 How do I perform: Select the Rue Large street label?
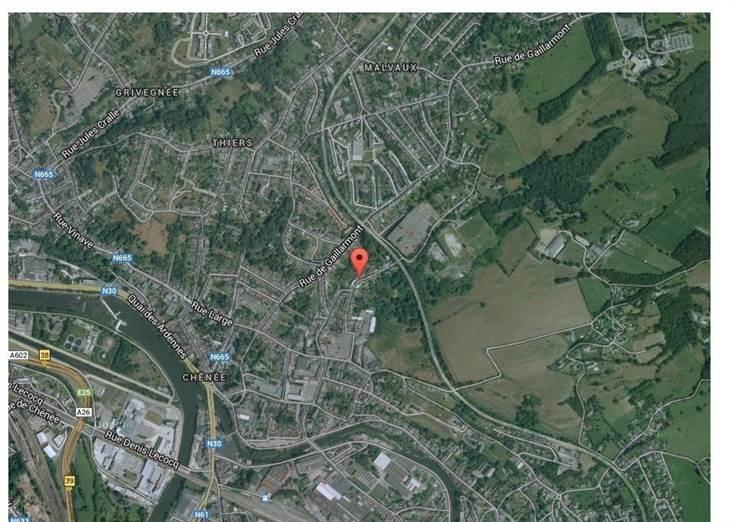(x=212, y=314)
